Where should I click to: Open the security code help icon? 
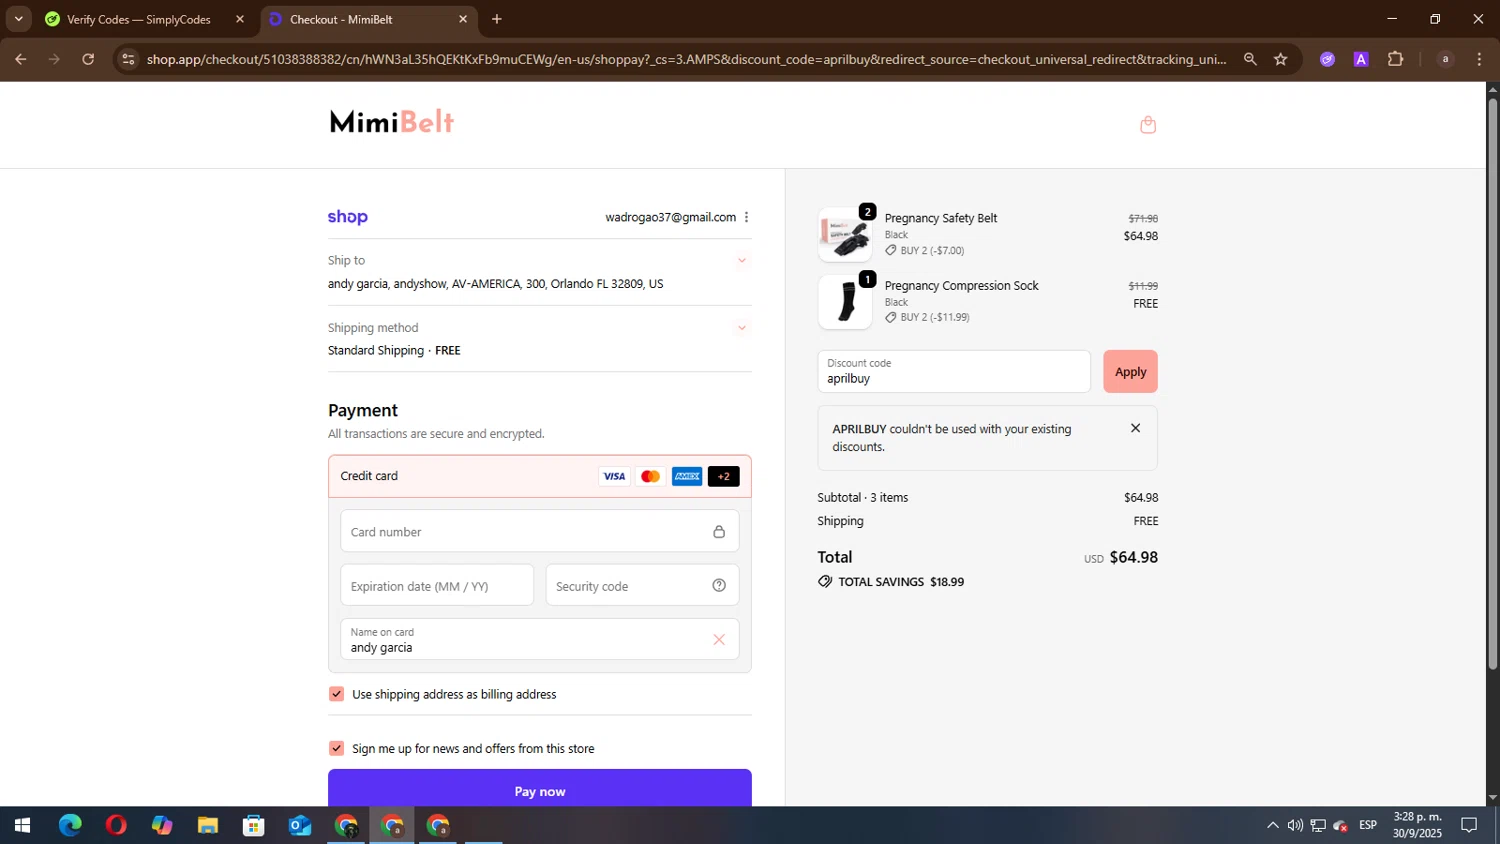(x=719, y=586)
